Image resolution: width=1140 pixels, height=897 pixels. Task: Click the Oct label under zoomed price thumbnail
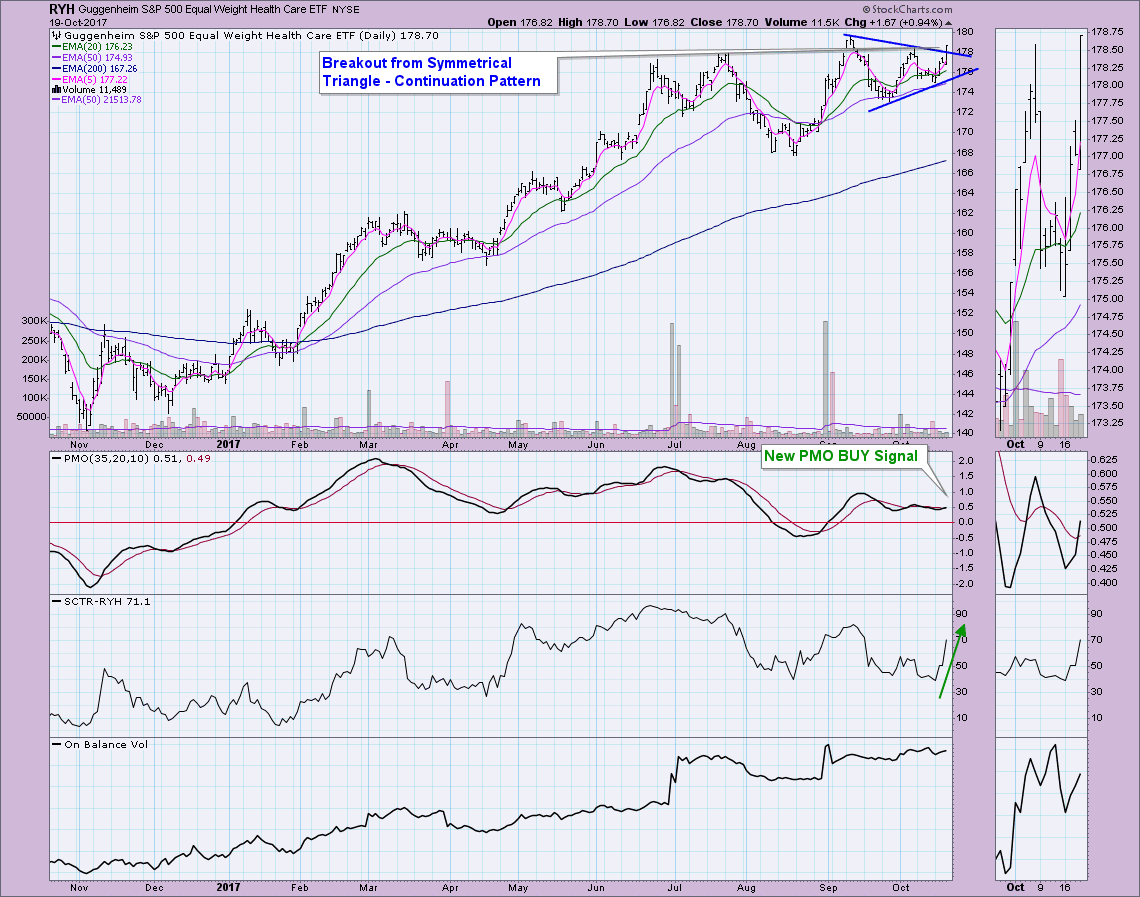click(1015, 444)
